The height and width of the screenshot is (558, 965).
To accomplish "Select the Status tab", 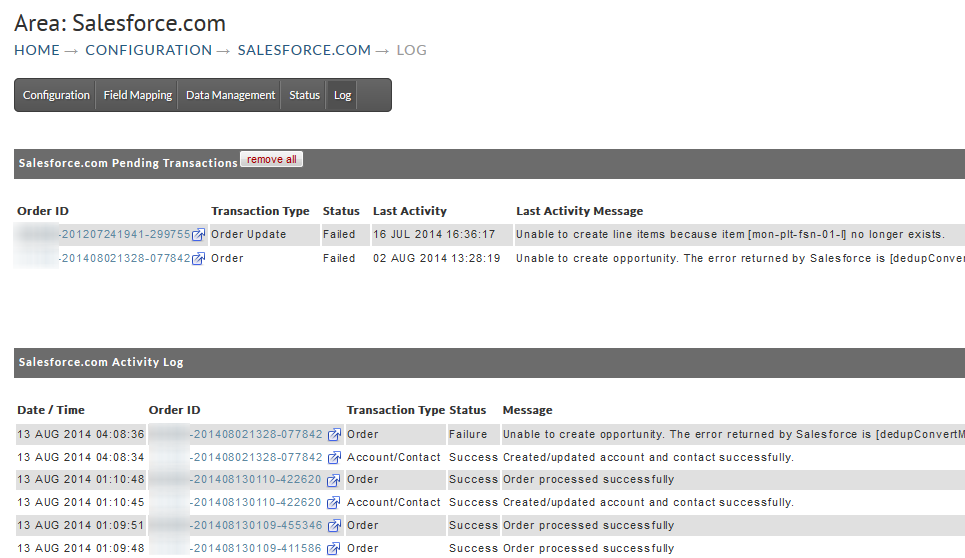I will pos(304,95).
